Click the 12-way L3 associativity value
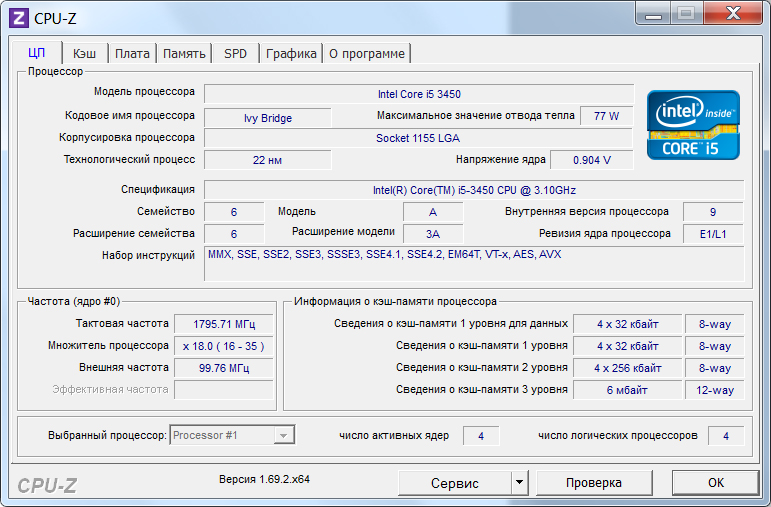This screenshot has height=507, width=771. click(714, 390)
